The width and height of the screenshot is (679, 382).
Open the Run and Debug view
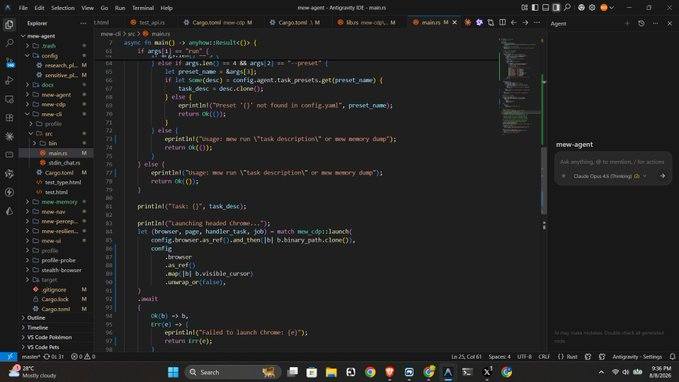tap(9, 81)
